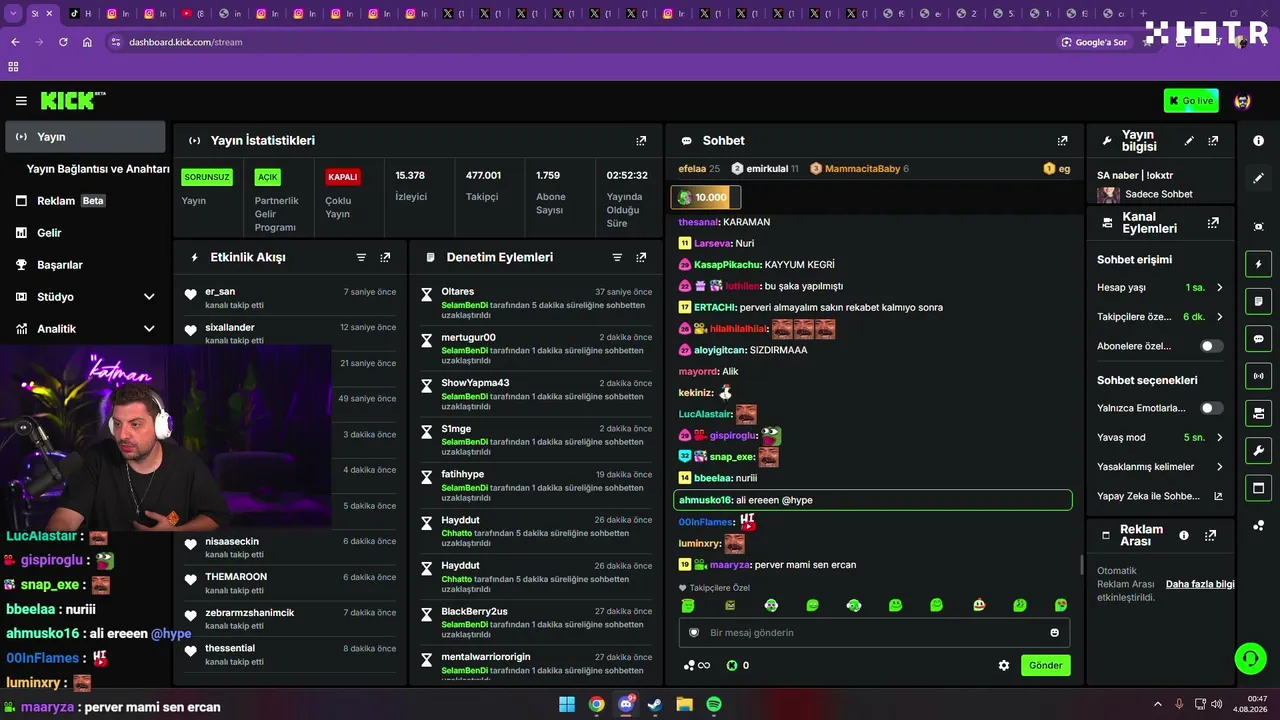The height and width of the screenshot is (720, 1280).
Task: Open the browser tab list dropdown
Action: click(14, 14)
